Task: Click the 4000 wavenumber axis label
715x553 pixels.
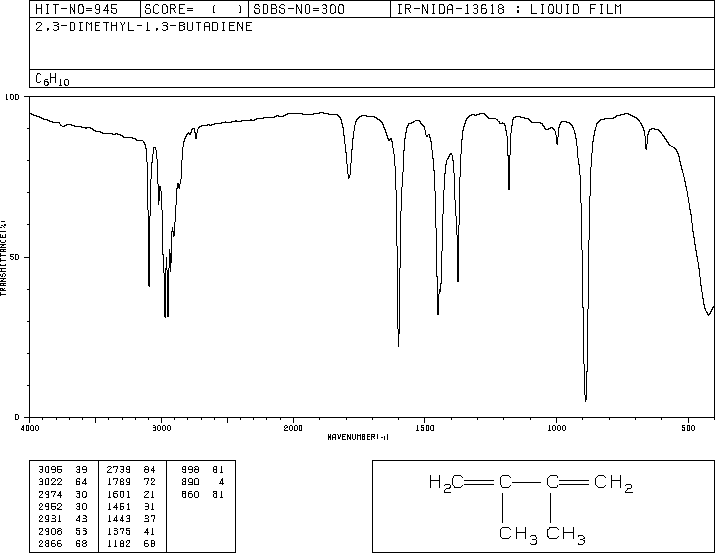Action: 30,428
